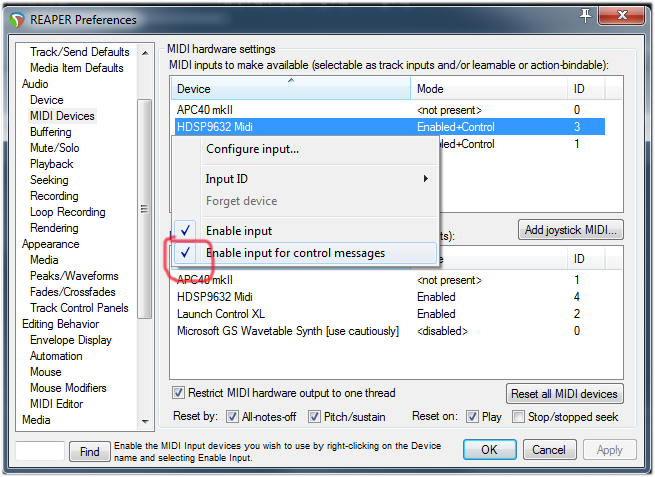Click the Add joystick MIDI... button
This screenshot has width=655, height=477.
click(x=571, y=230)
